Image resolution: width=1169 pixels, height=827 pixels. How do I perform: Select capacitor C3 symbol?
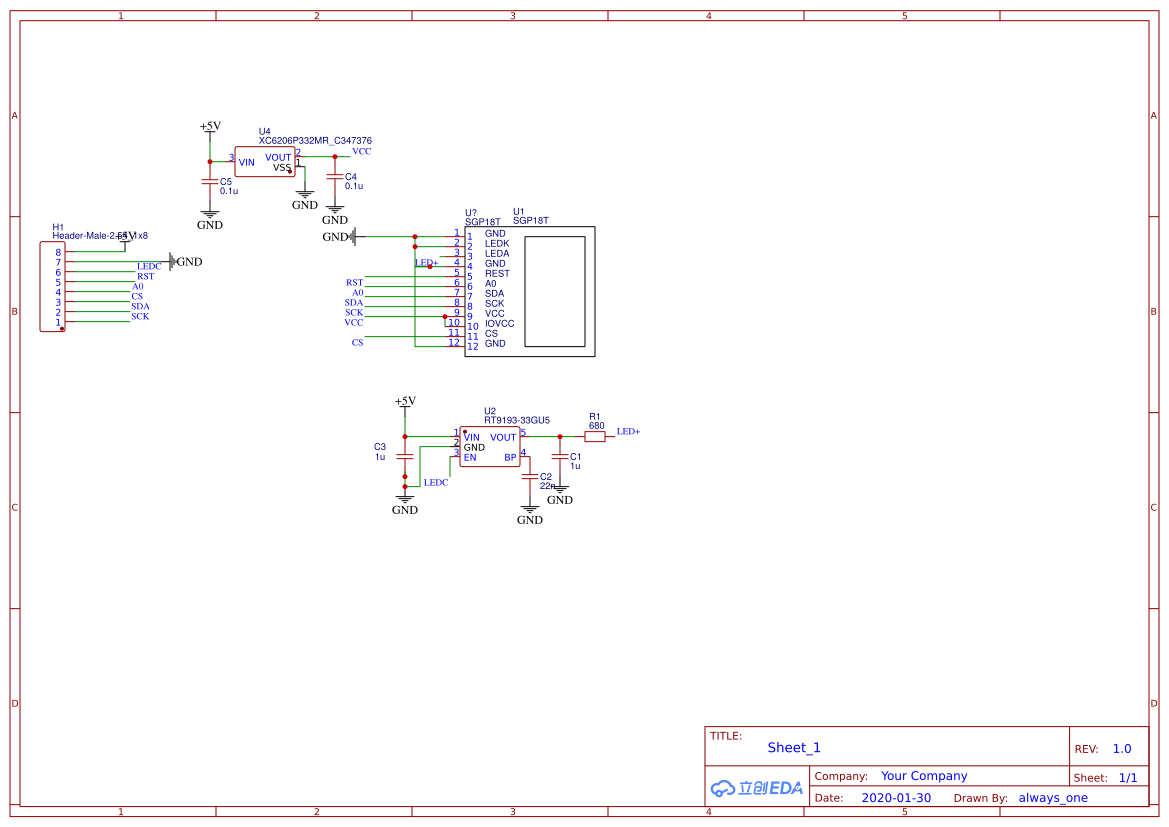(x=405, y=455)
